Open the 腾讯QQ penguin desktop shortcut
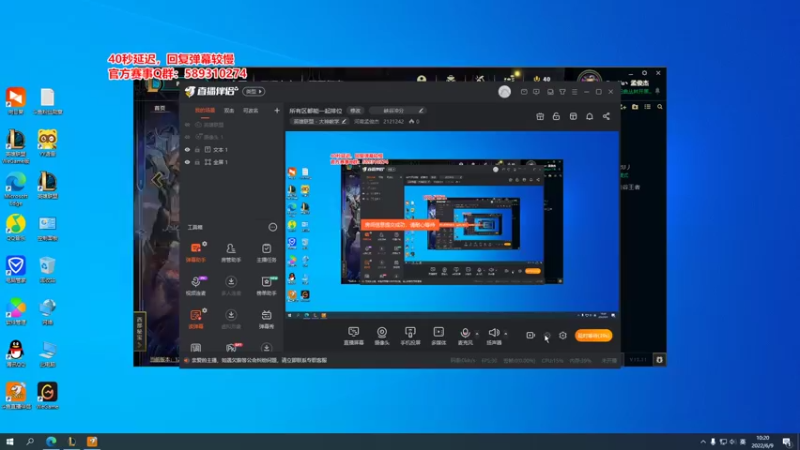 (x=16, y=354)
